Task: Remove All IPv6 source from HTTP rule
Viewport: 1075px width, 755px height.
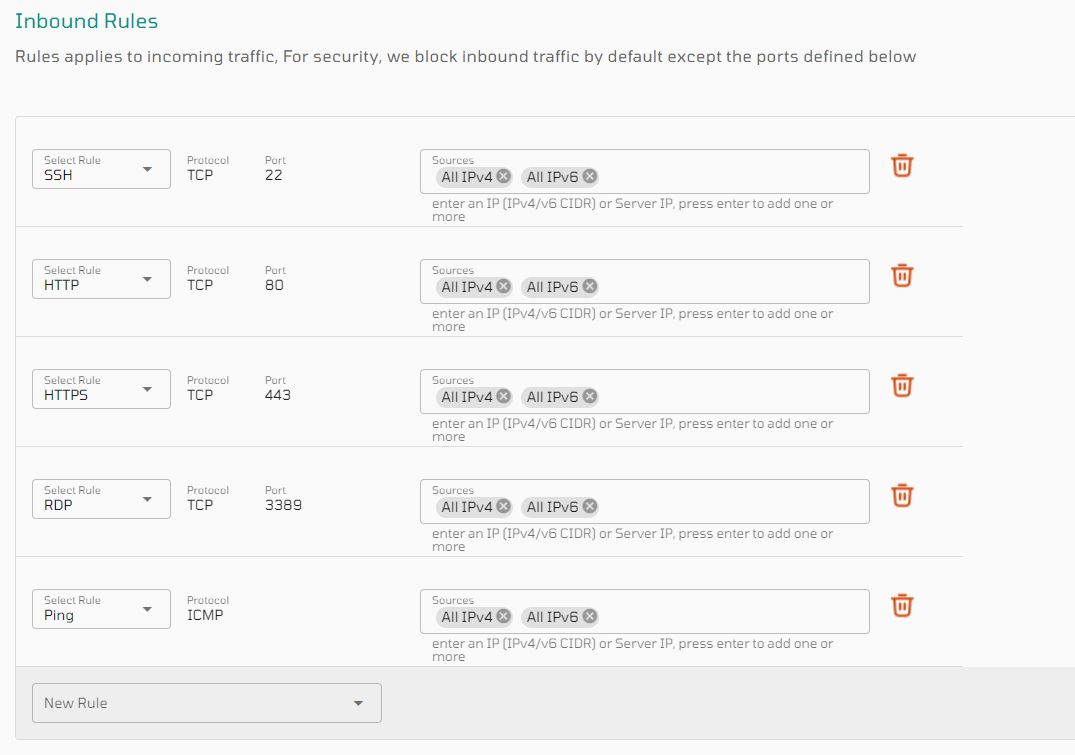Action: (589, 286)
